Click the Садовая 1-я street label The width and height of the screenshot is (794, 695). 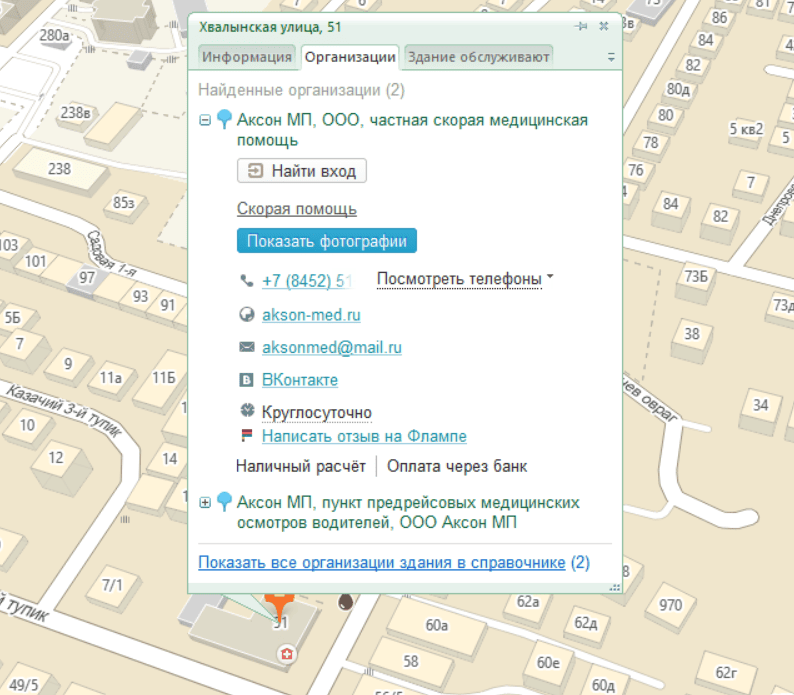[x=111, y=253]
